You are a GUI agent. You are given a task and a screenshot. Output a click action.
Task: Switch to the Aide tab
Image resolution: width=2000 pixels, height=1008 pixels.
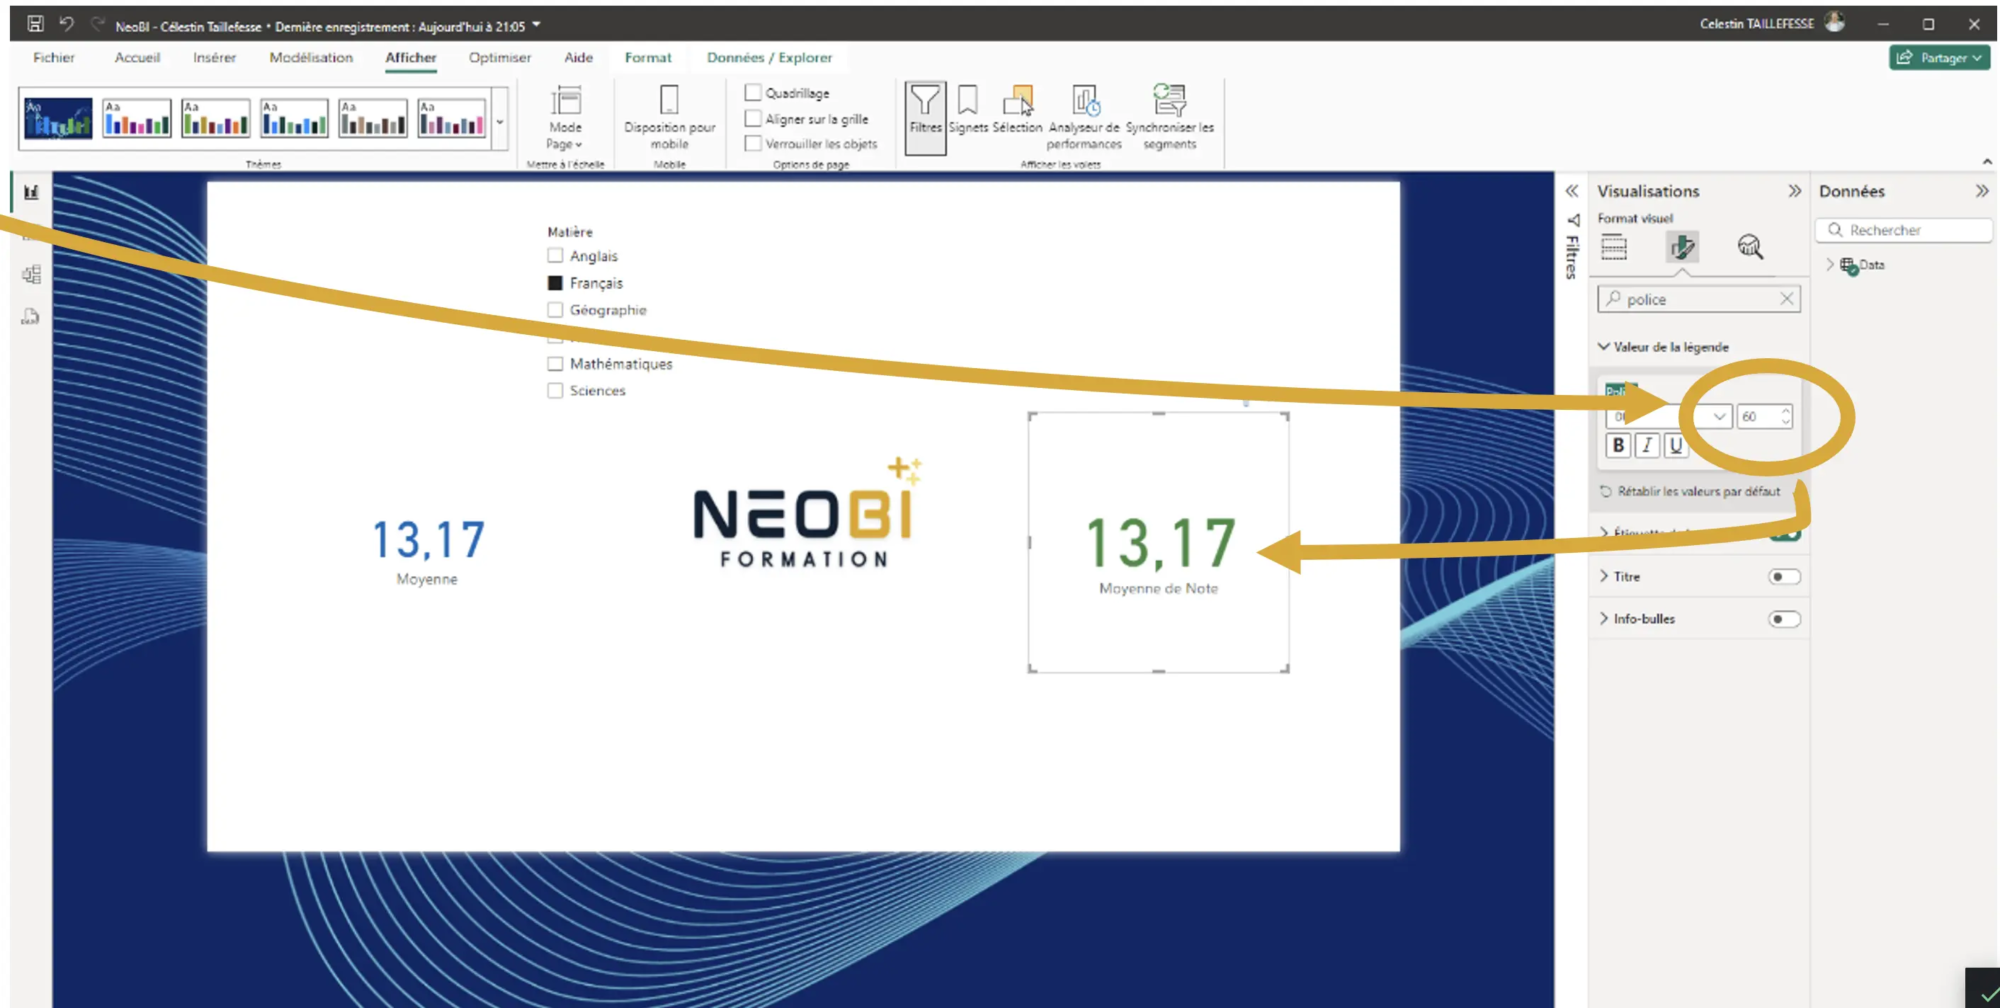[x=578, y=58]
